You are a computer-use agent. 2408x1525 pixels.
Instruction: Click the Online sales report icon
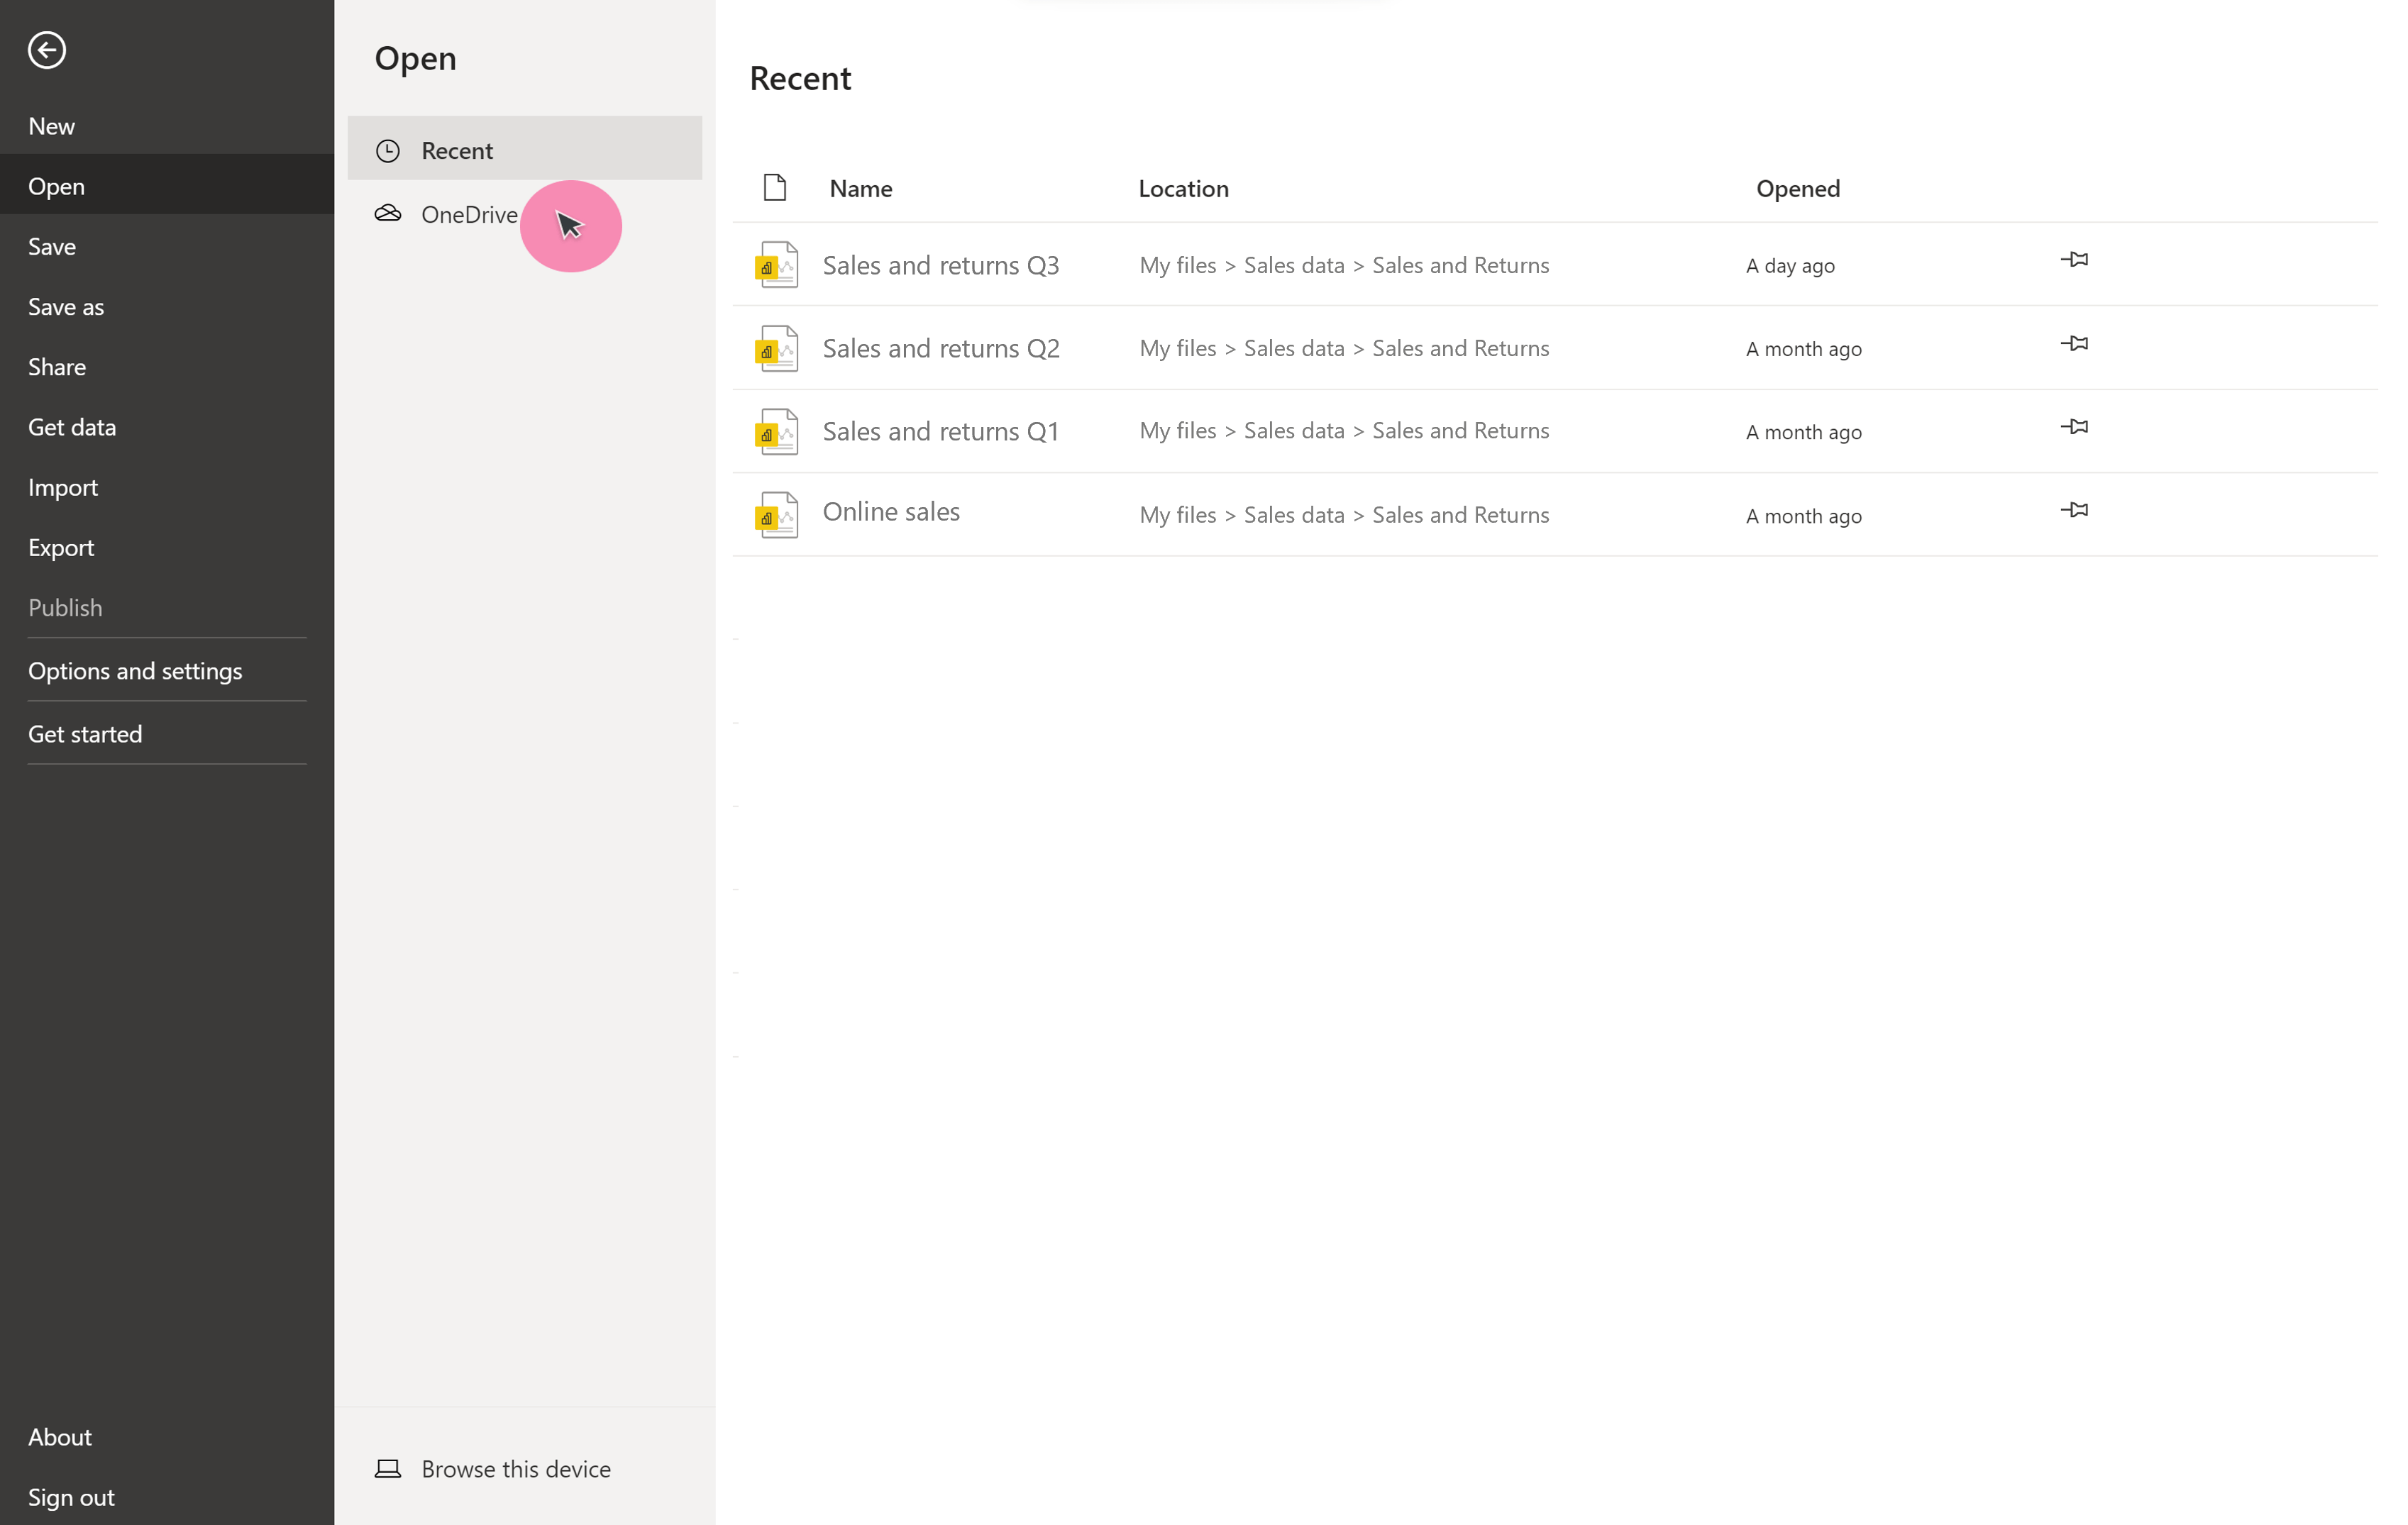[x=777, y=513]
